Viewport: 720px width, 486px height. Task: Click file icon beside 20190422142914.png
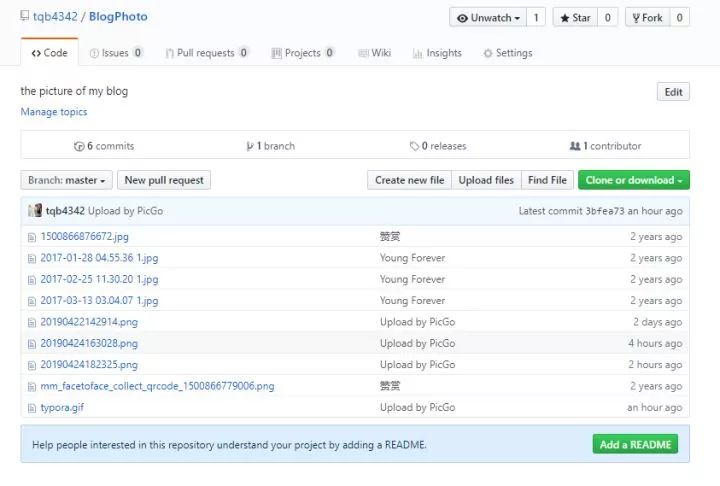click(32, 322)
